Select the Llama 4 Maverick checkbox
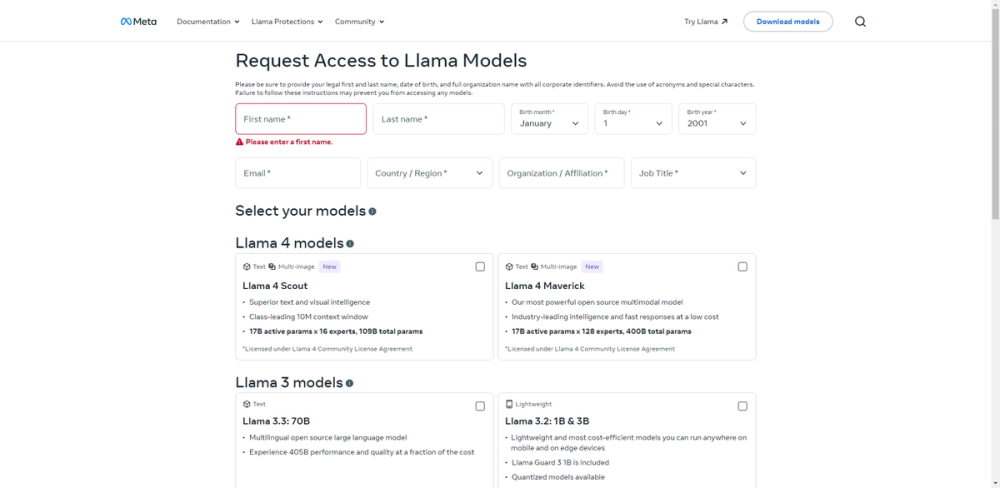Image resolution: width=1000 pixels, height=488 pixels. pyautogui.click(x=742, y=267)
